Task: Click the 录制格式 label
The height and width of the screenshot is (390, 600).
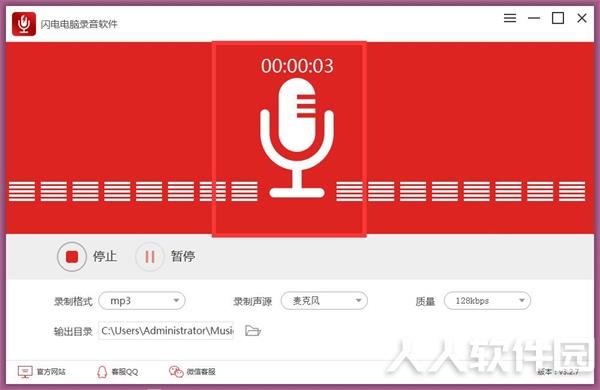Action: point(73,302)
